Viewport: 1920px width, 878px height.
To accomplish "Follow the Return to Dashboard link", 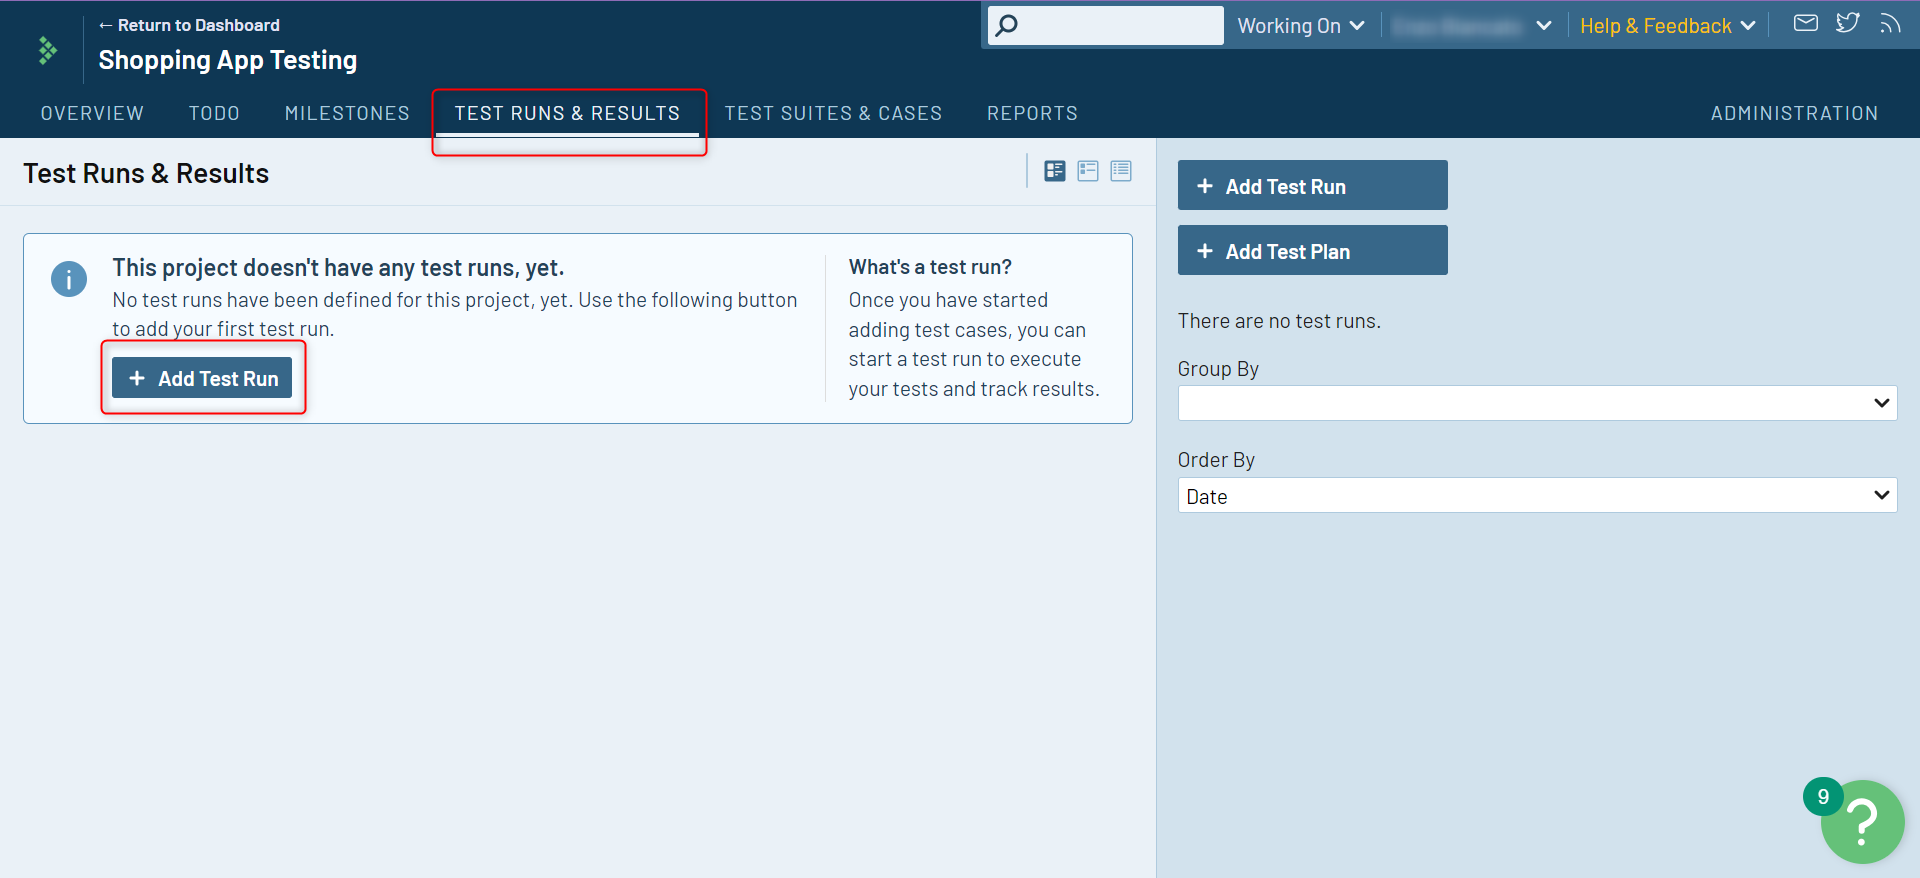I will pyautogui.click(x=189, y=25).
